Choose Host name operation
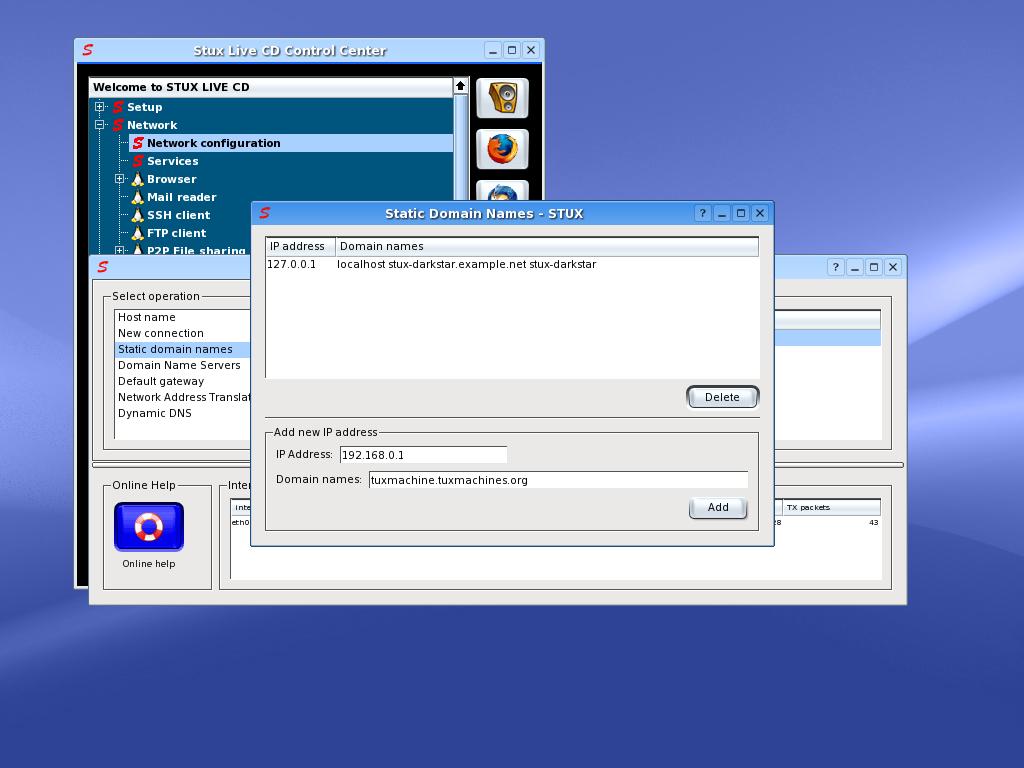Viewport: 1024px width, 768px height. coord(182,317)
